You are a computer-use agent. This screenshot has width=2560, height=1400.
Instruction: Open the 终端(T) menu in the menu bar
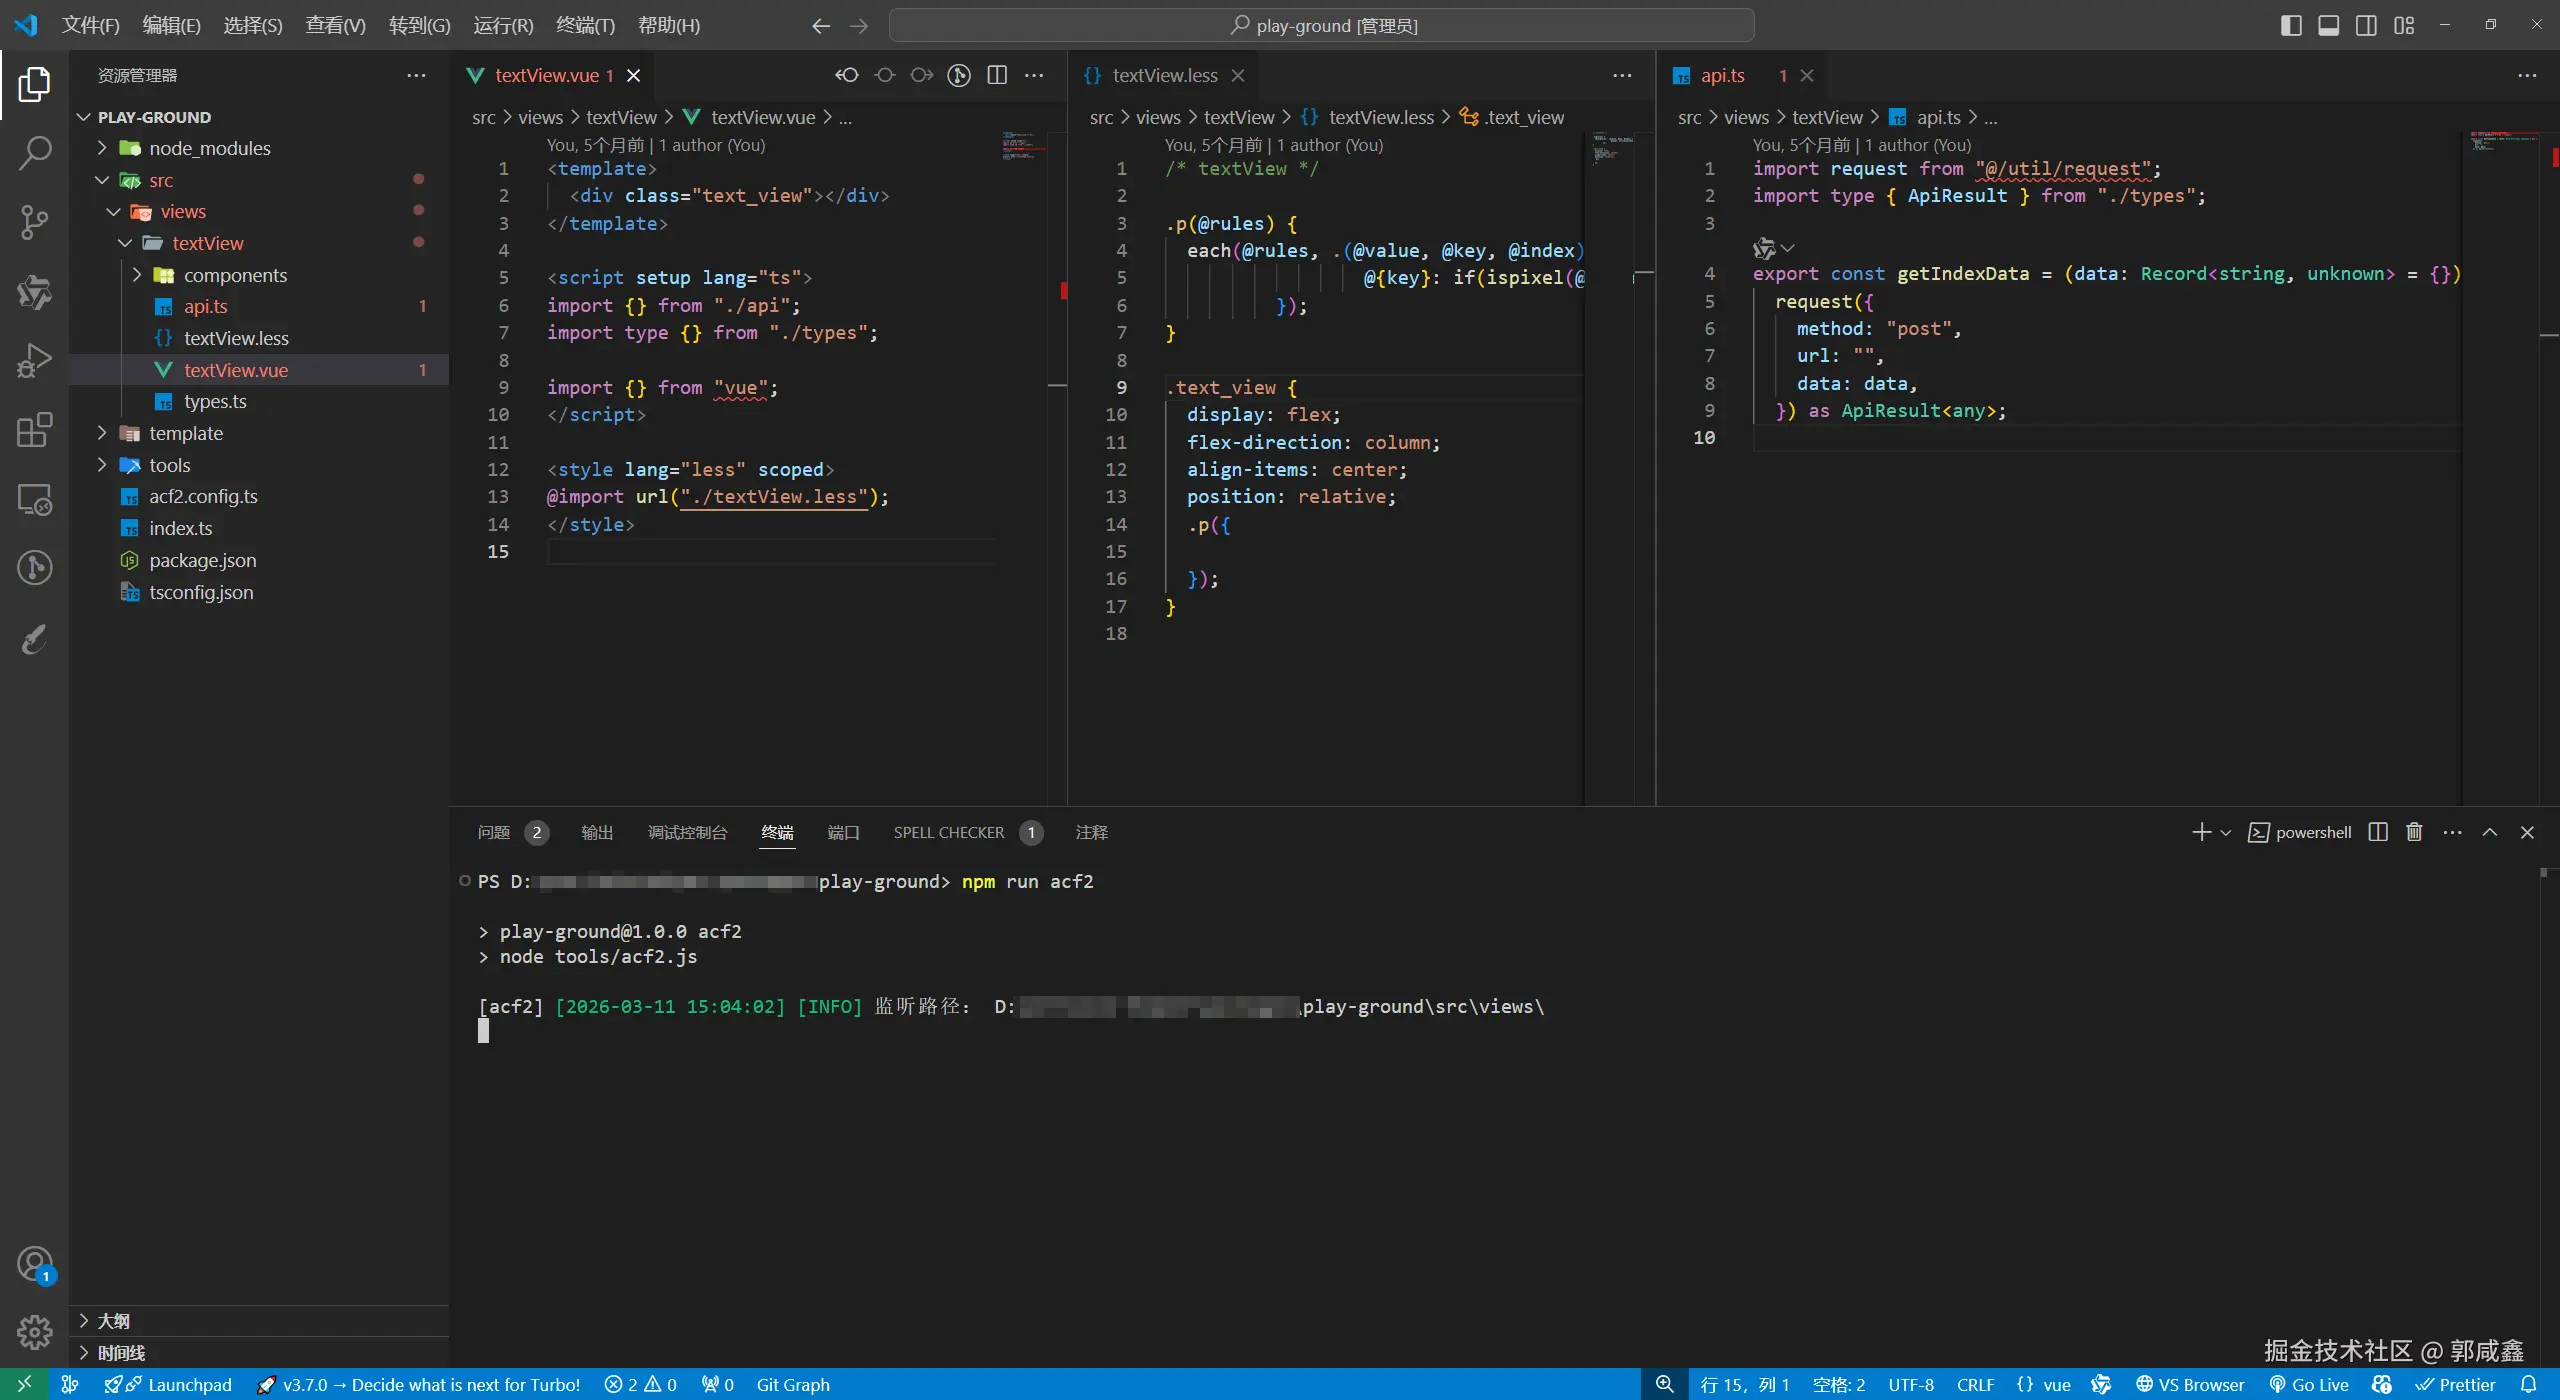coord(585,25)
